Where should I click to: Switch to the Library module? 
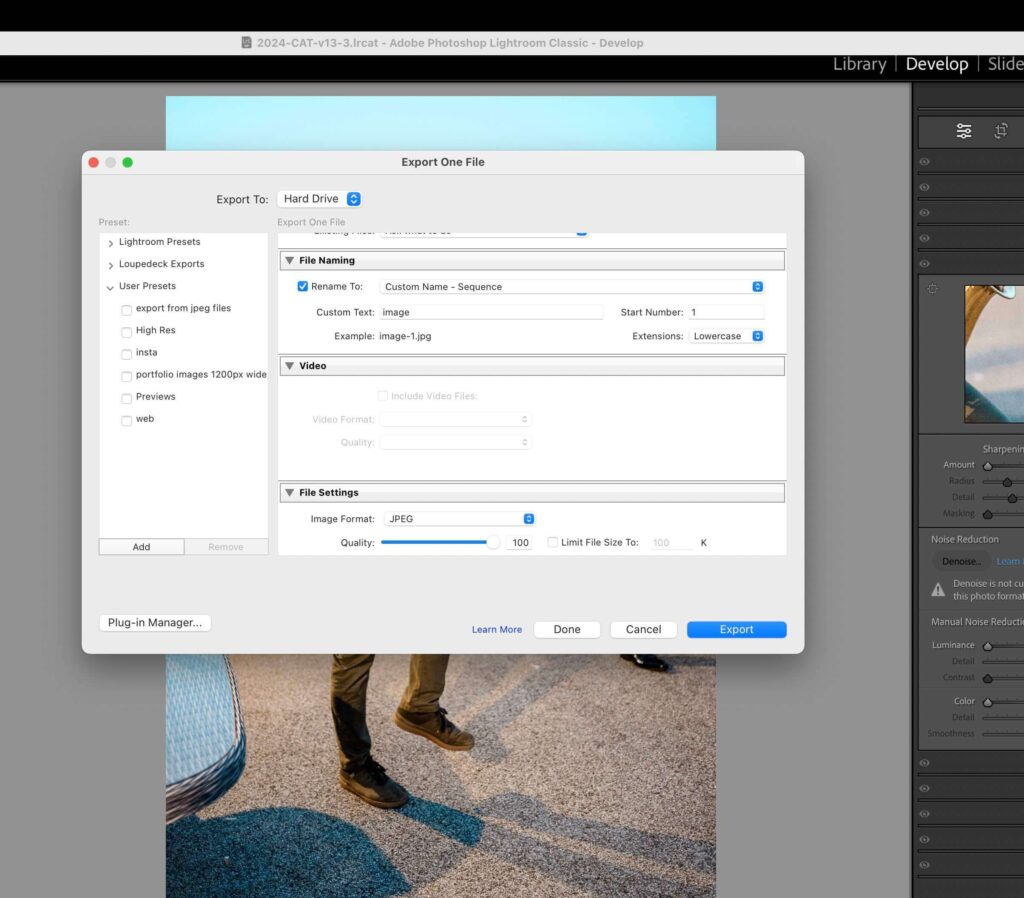pyautogui.click(x=859, y=63)
